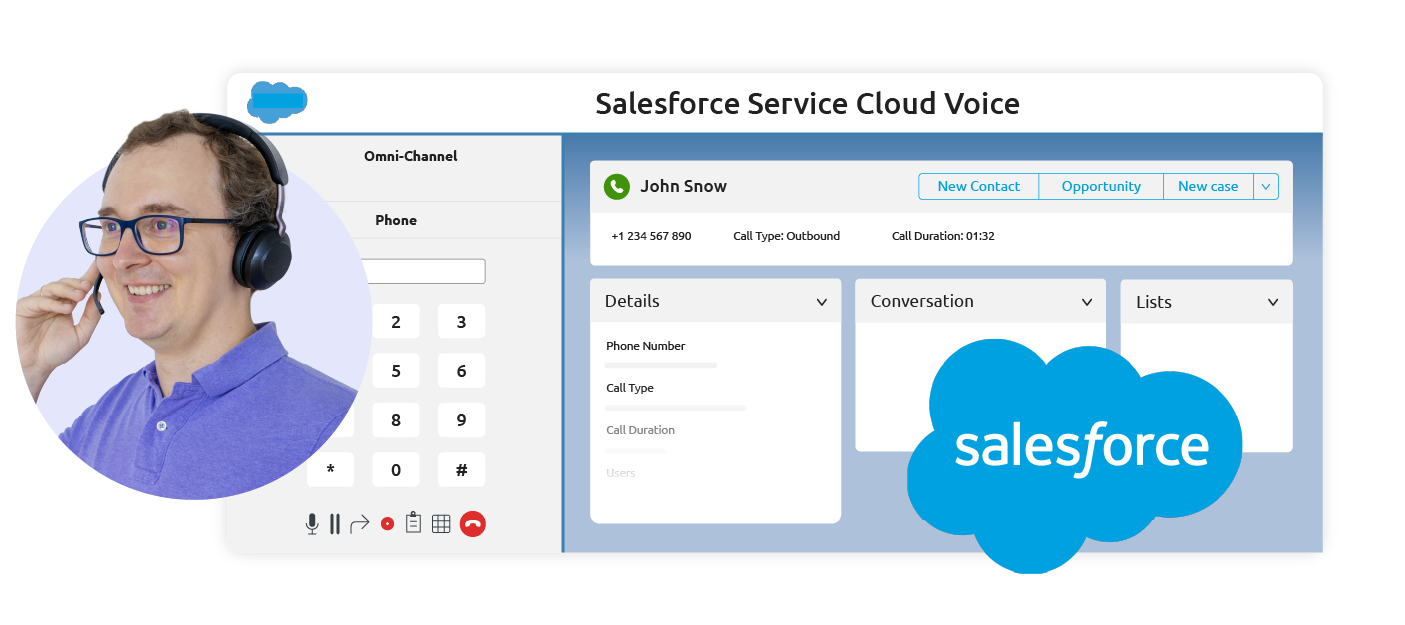
Task: Click the New case button
Action: click(1207, 186)
